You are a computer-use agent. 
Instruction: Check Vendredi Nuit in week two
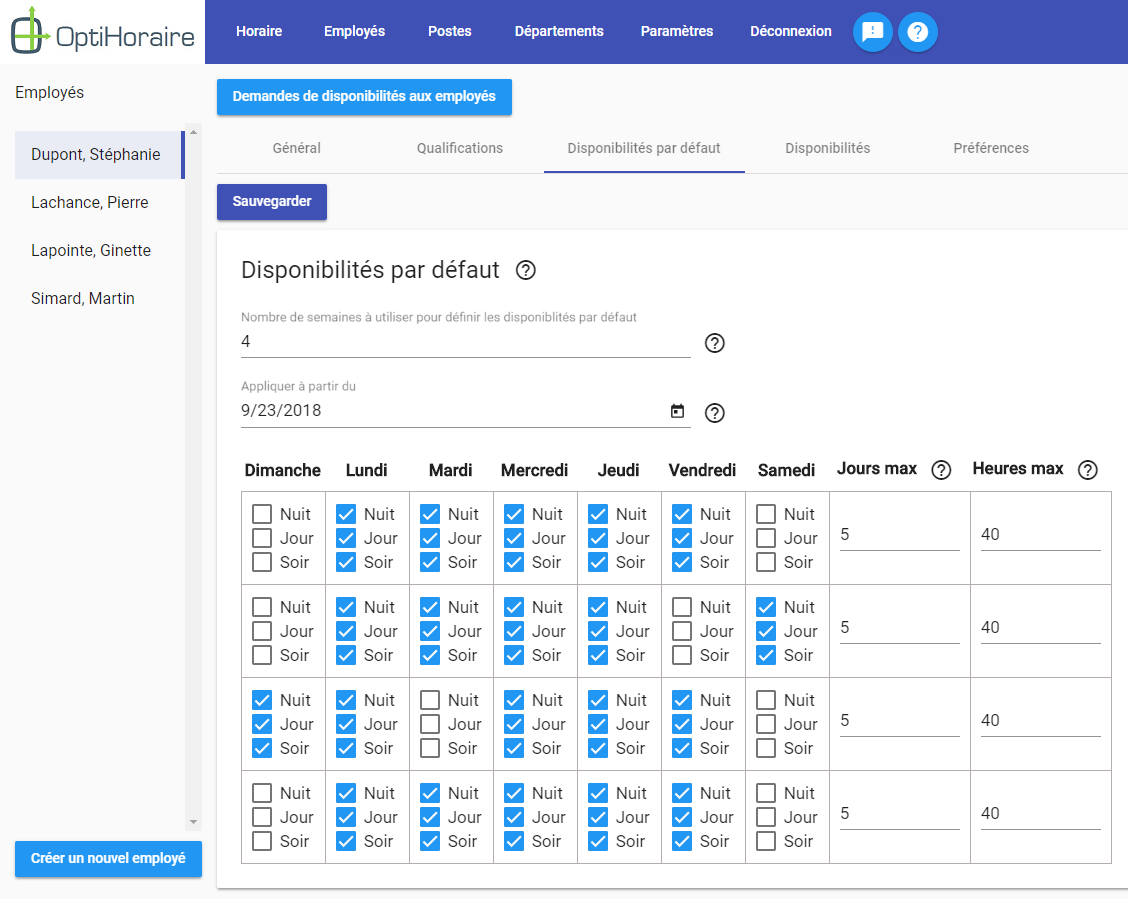pyautogui.click(x=682, y=607)
